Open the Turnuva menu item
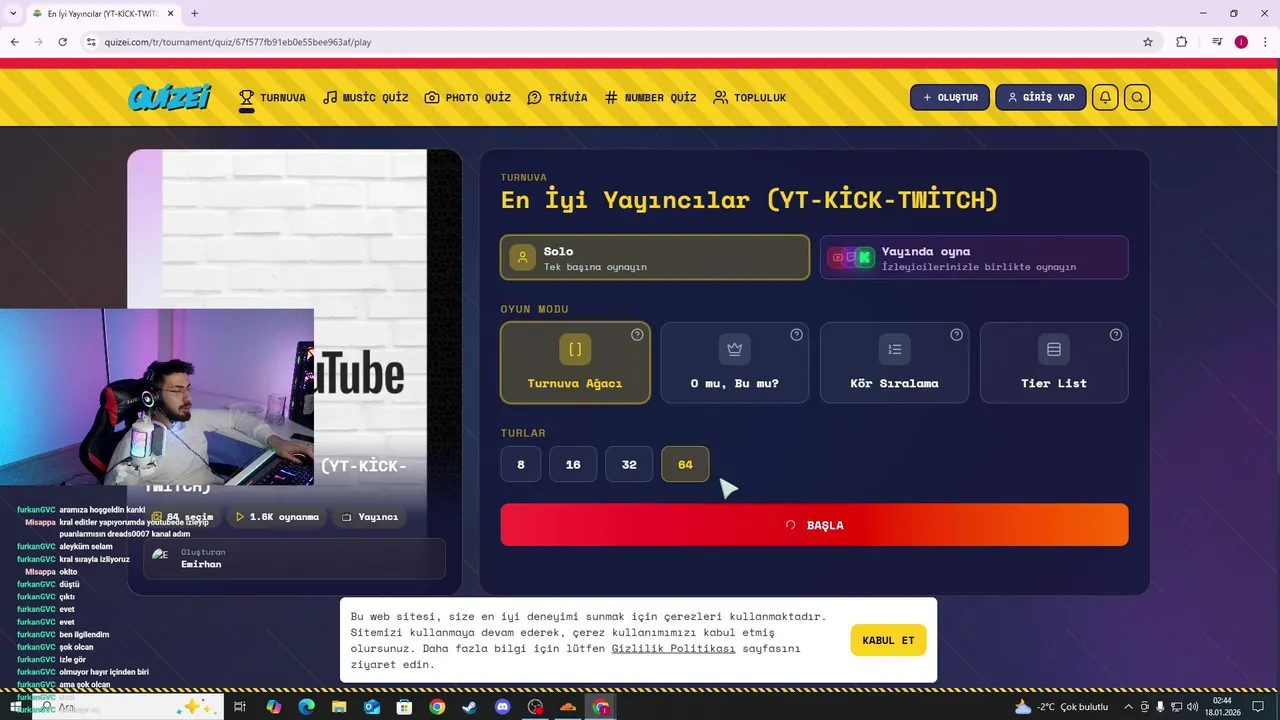The width and height of the screenshot is (1280, 720). coord(272,97)
